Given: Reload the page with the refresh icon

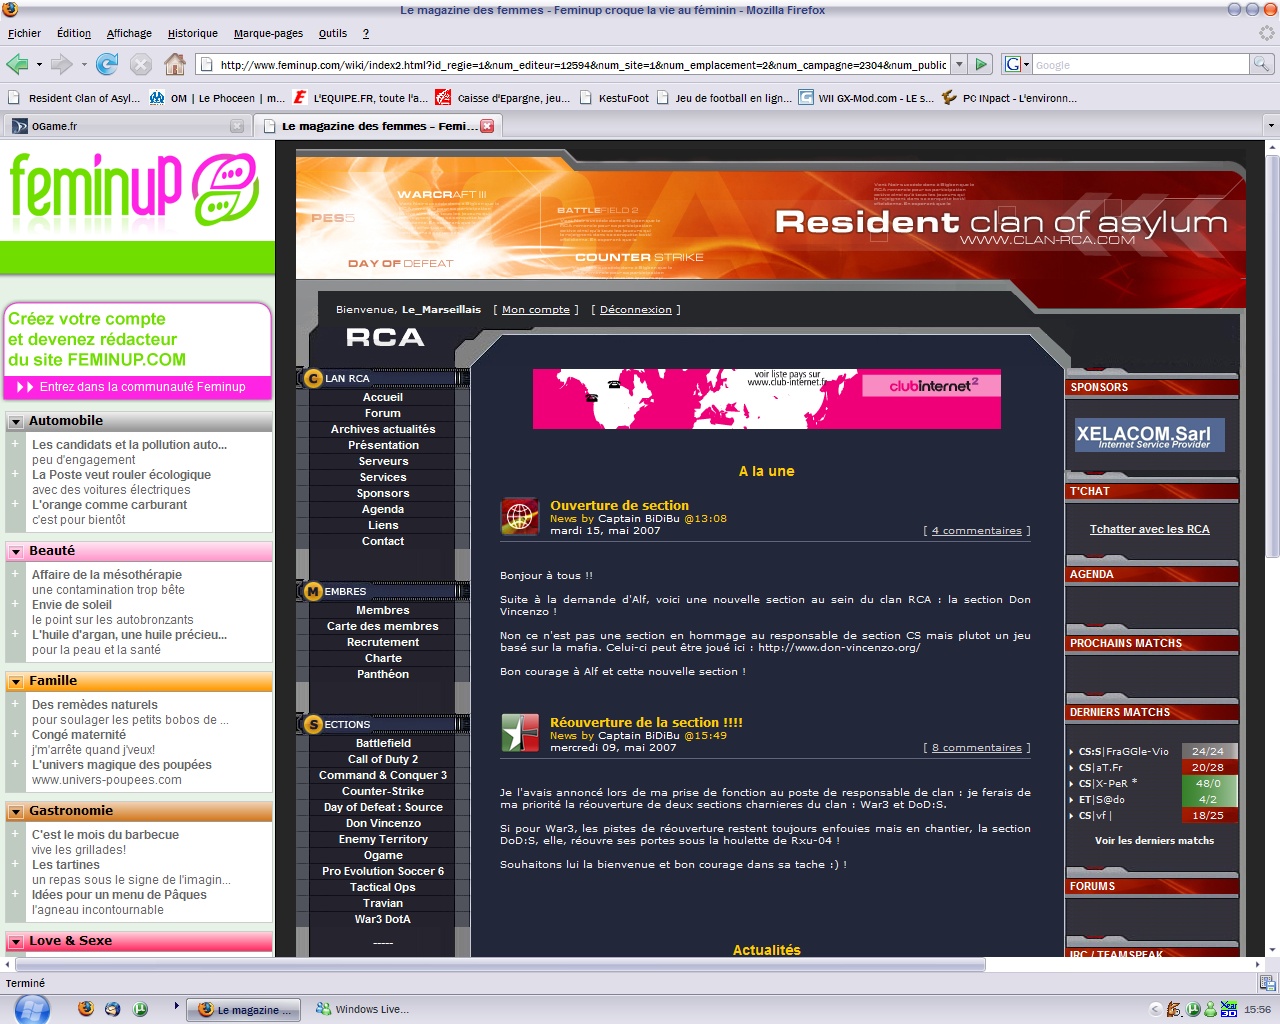Looking at the screenshot, I should 107,65.
